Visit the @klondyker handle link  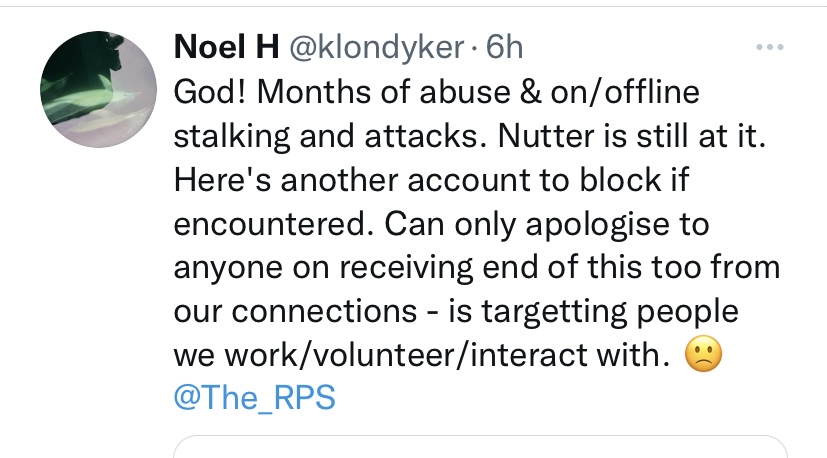pyautogui.click(x=376, y=46)
